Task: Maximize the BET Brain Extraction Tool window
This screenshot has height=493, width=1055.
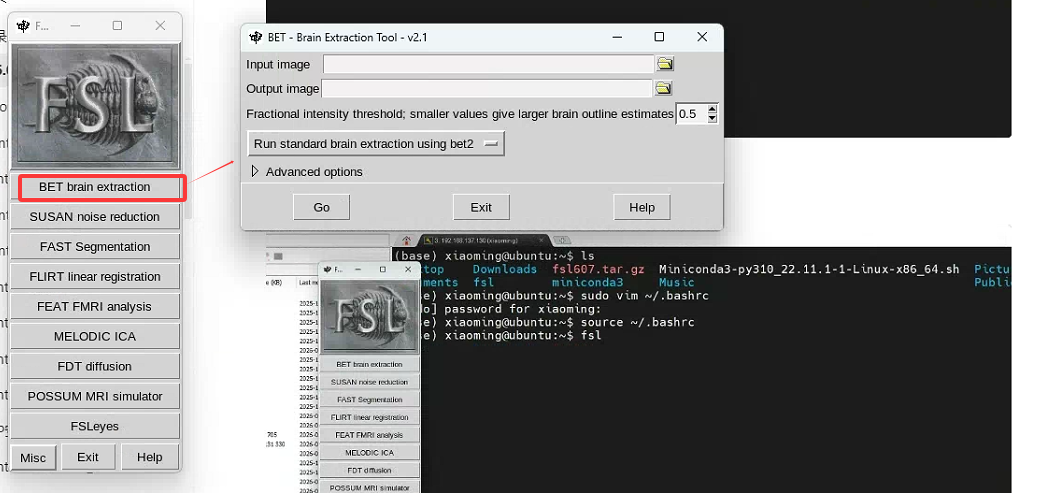Action: 659,37
